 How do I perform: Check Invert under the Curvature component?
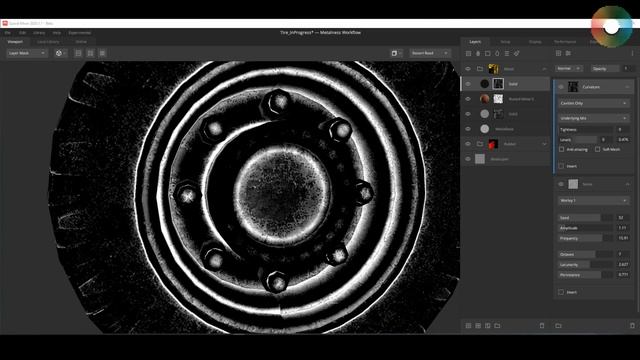(x=562, y=166)
